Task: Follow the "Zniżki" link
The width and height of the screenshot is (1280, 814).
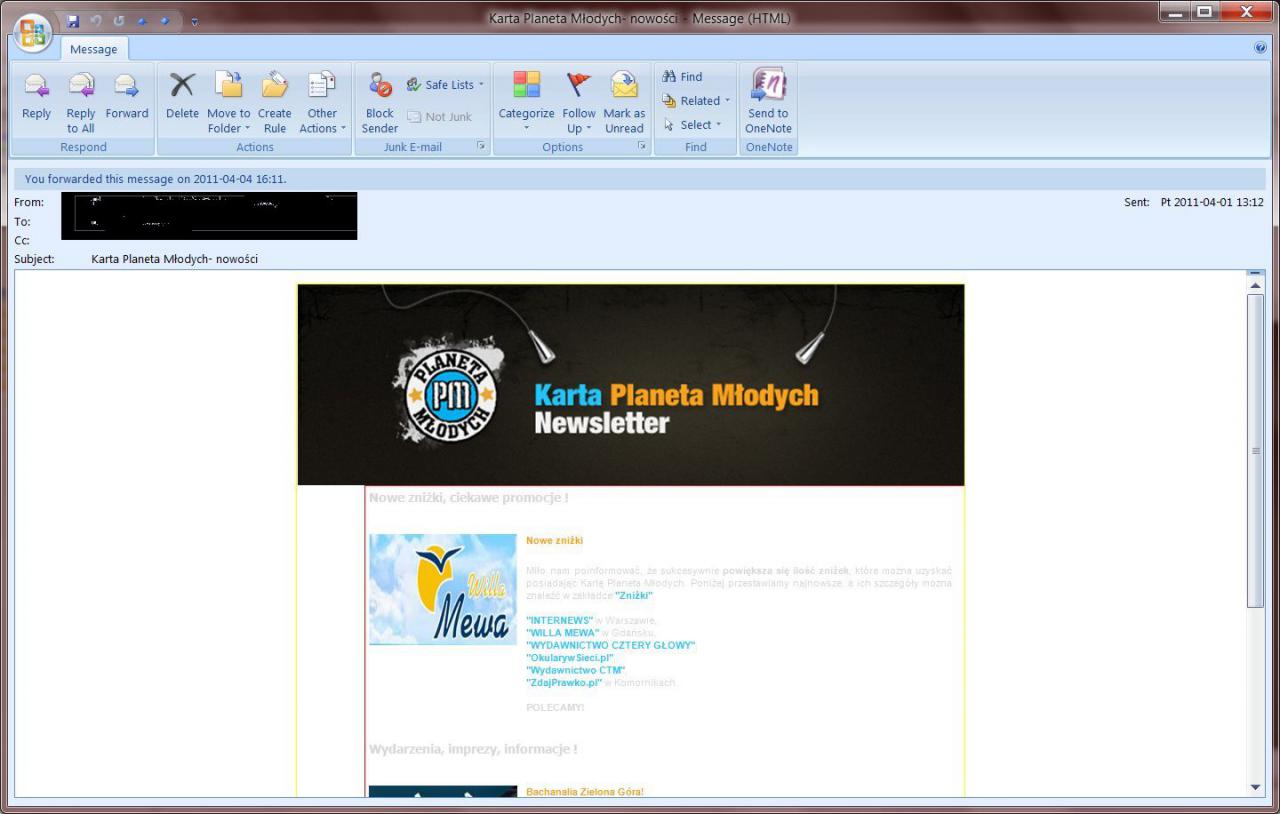Action: [x=634, y=595]
